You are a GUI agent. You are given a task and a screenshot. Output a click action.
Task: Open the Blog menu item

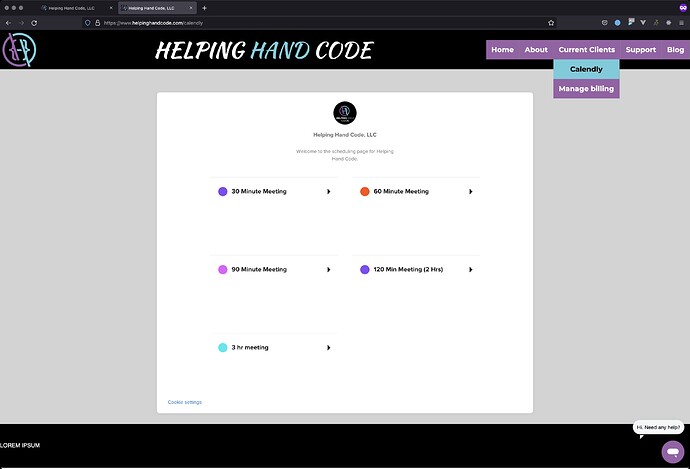click(x=675, y=50)
